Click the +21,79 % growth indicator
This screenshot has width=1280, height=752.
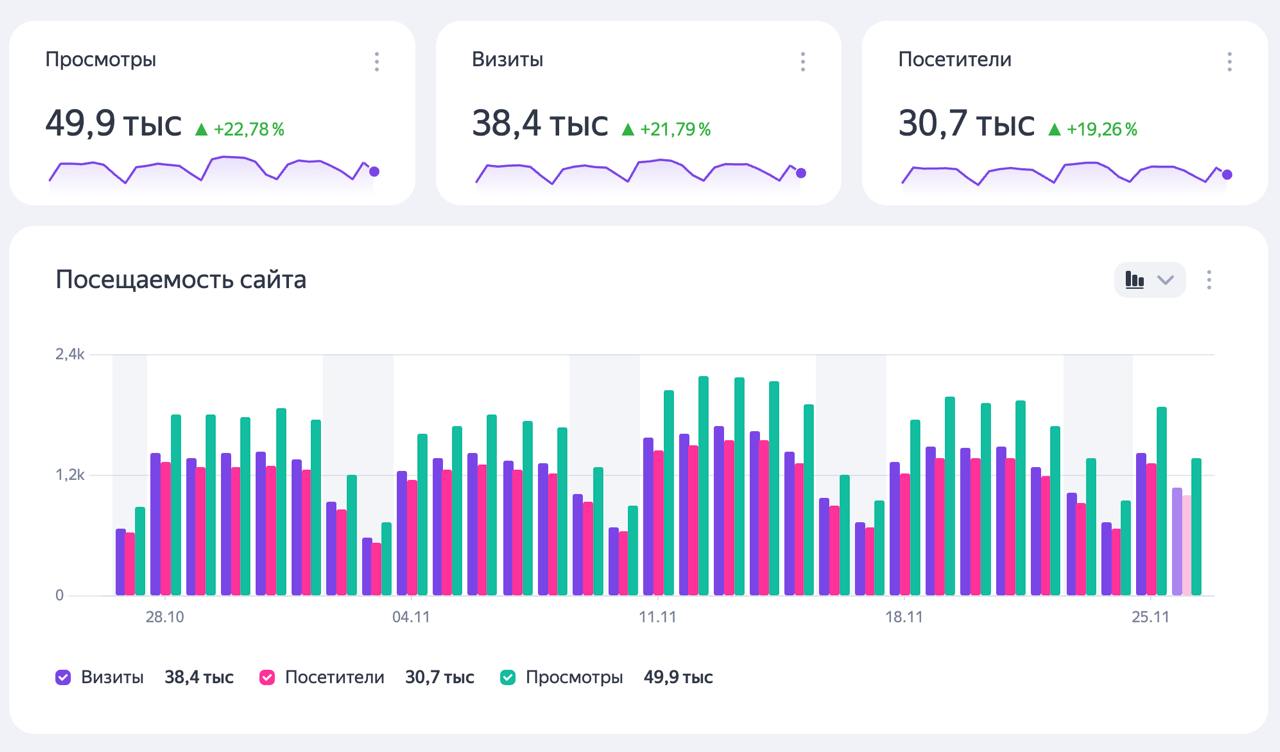(x=666, y=129)
